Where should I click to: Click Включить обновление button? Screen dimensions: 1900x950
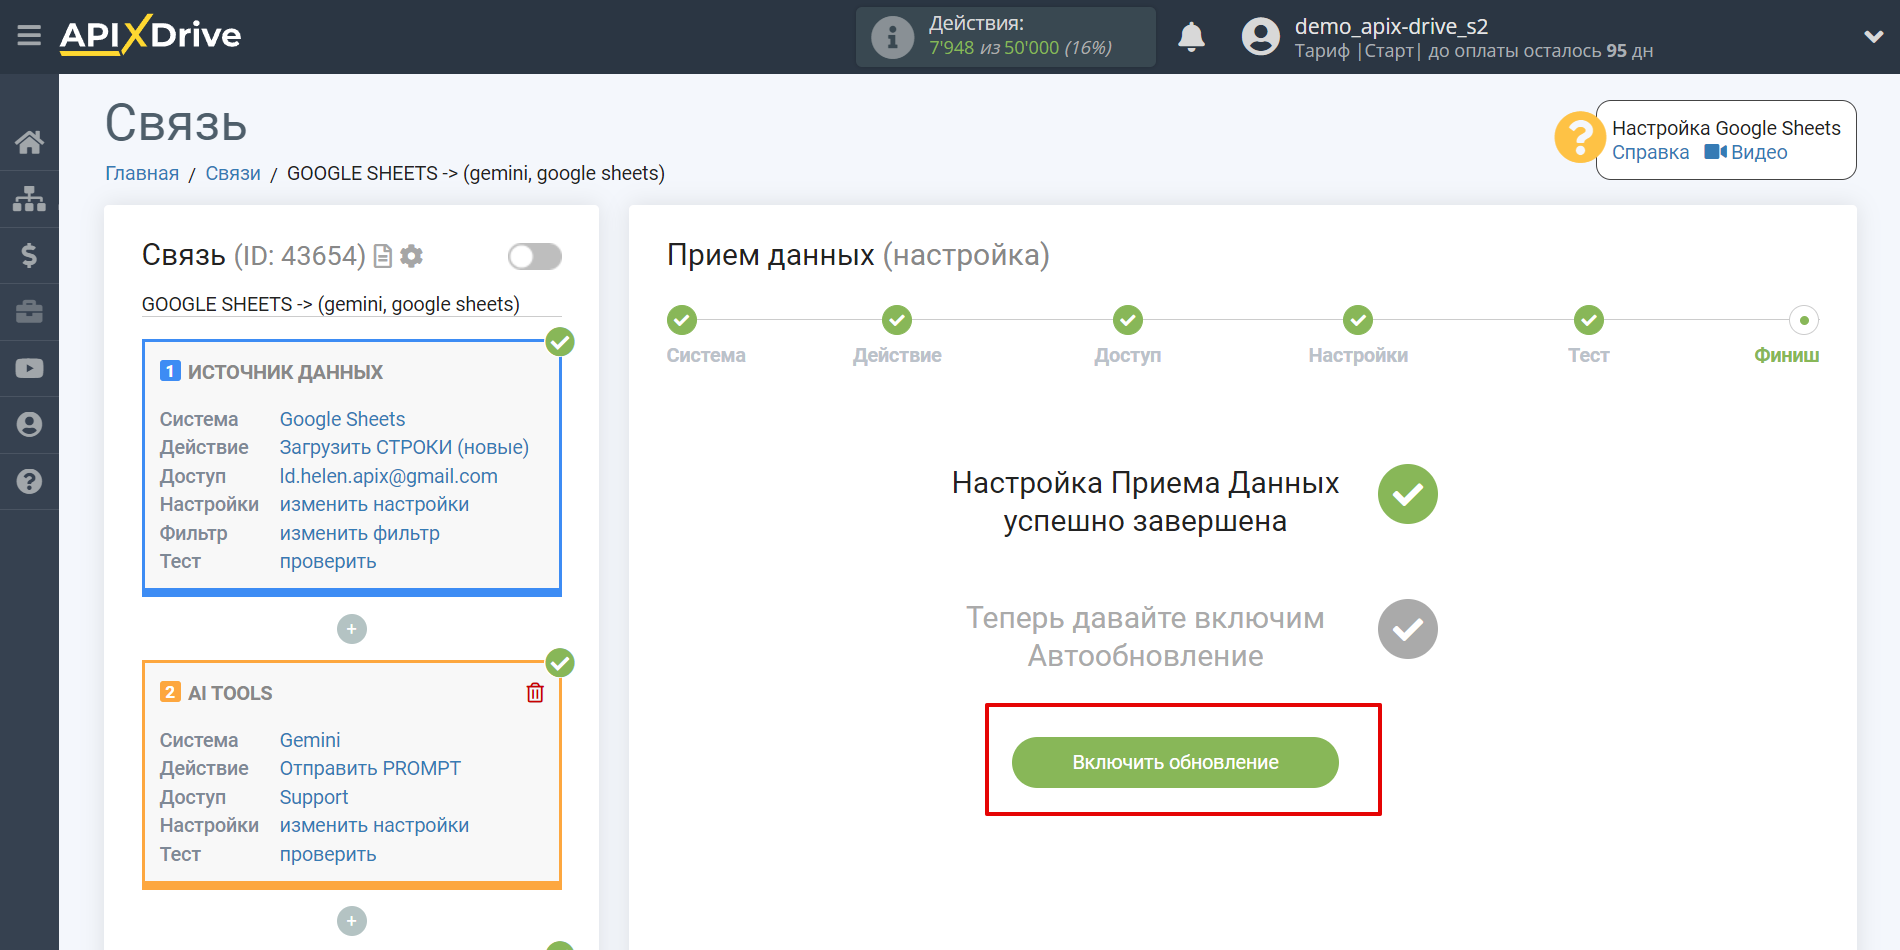(x=1175, y=762)
